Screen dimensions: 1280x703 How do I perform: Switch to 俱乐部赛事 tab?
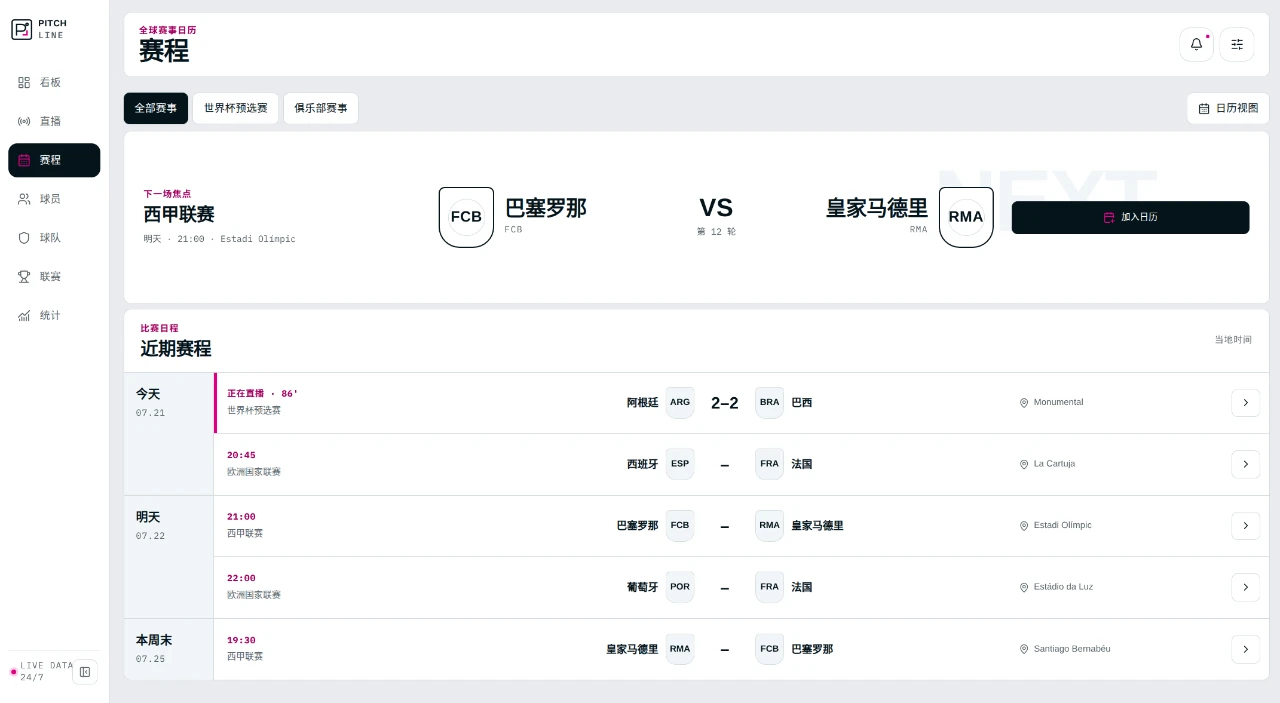[321, 108]
